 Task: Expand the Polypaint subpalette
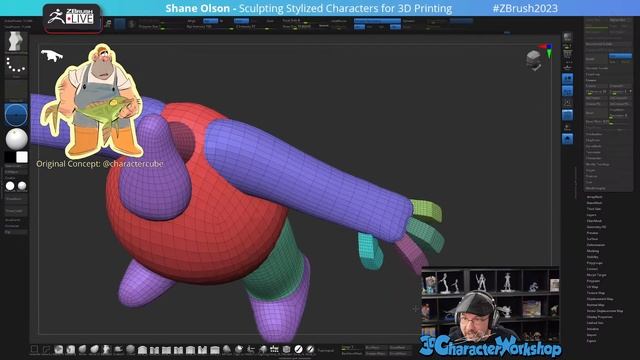593,281
